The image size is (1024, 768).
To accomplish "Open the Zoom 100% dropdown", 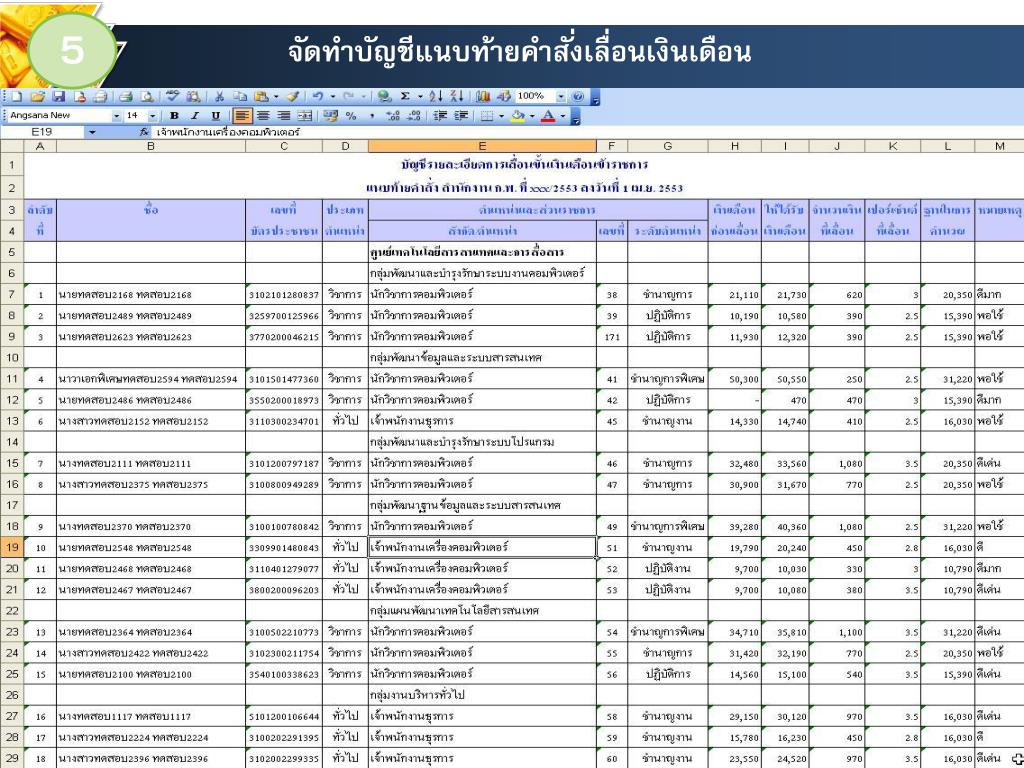I will pyautogui.click(x=560, y=97).
